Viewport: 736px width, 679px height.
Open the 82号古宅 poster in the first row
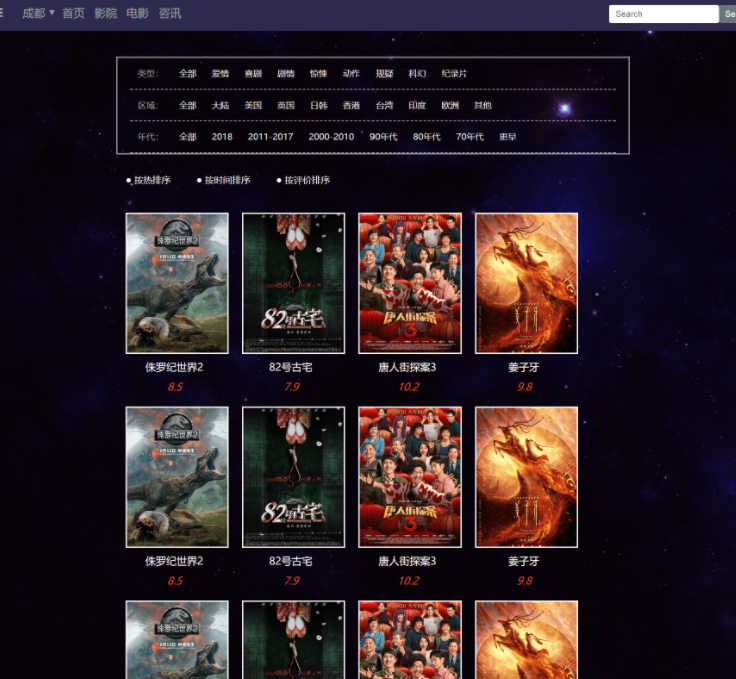tap(293, 283)
